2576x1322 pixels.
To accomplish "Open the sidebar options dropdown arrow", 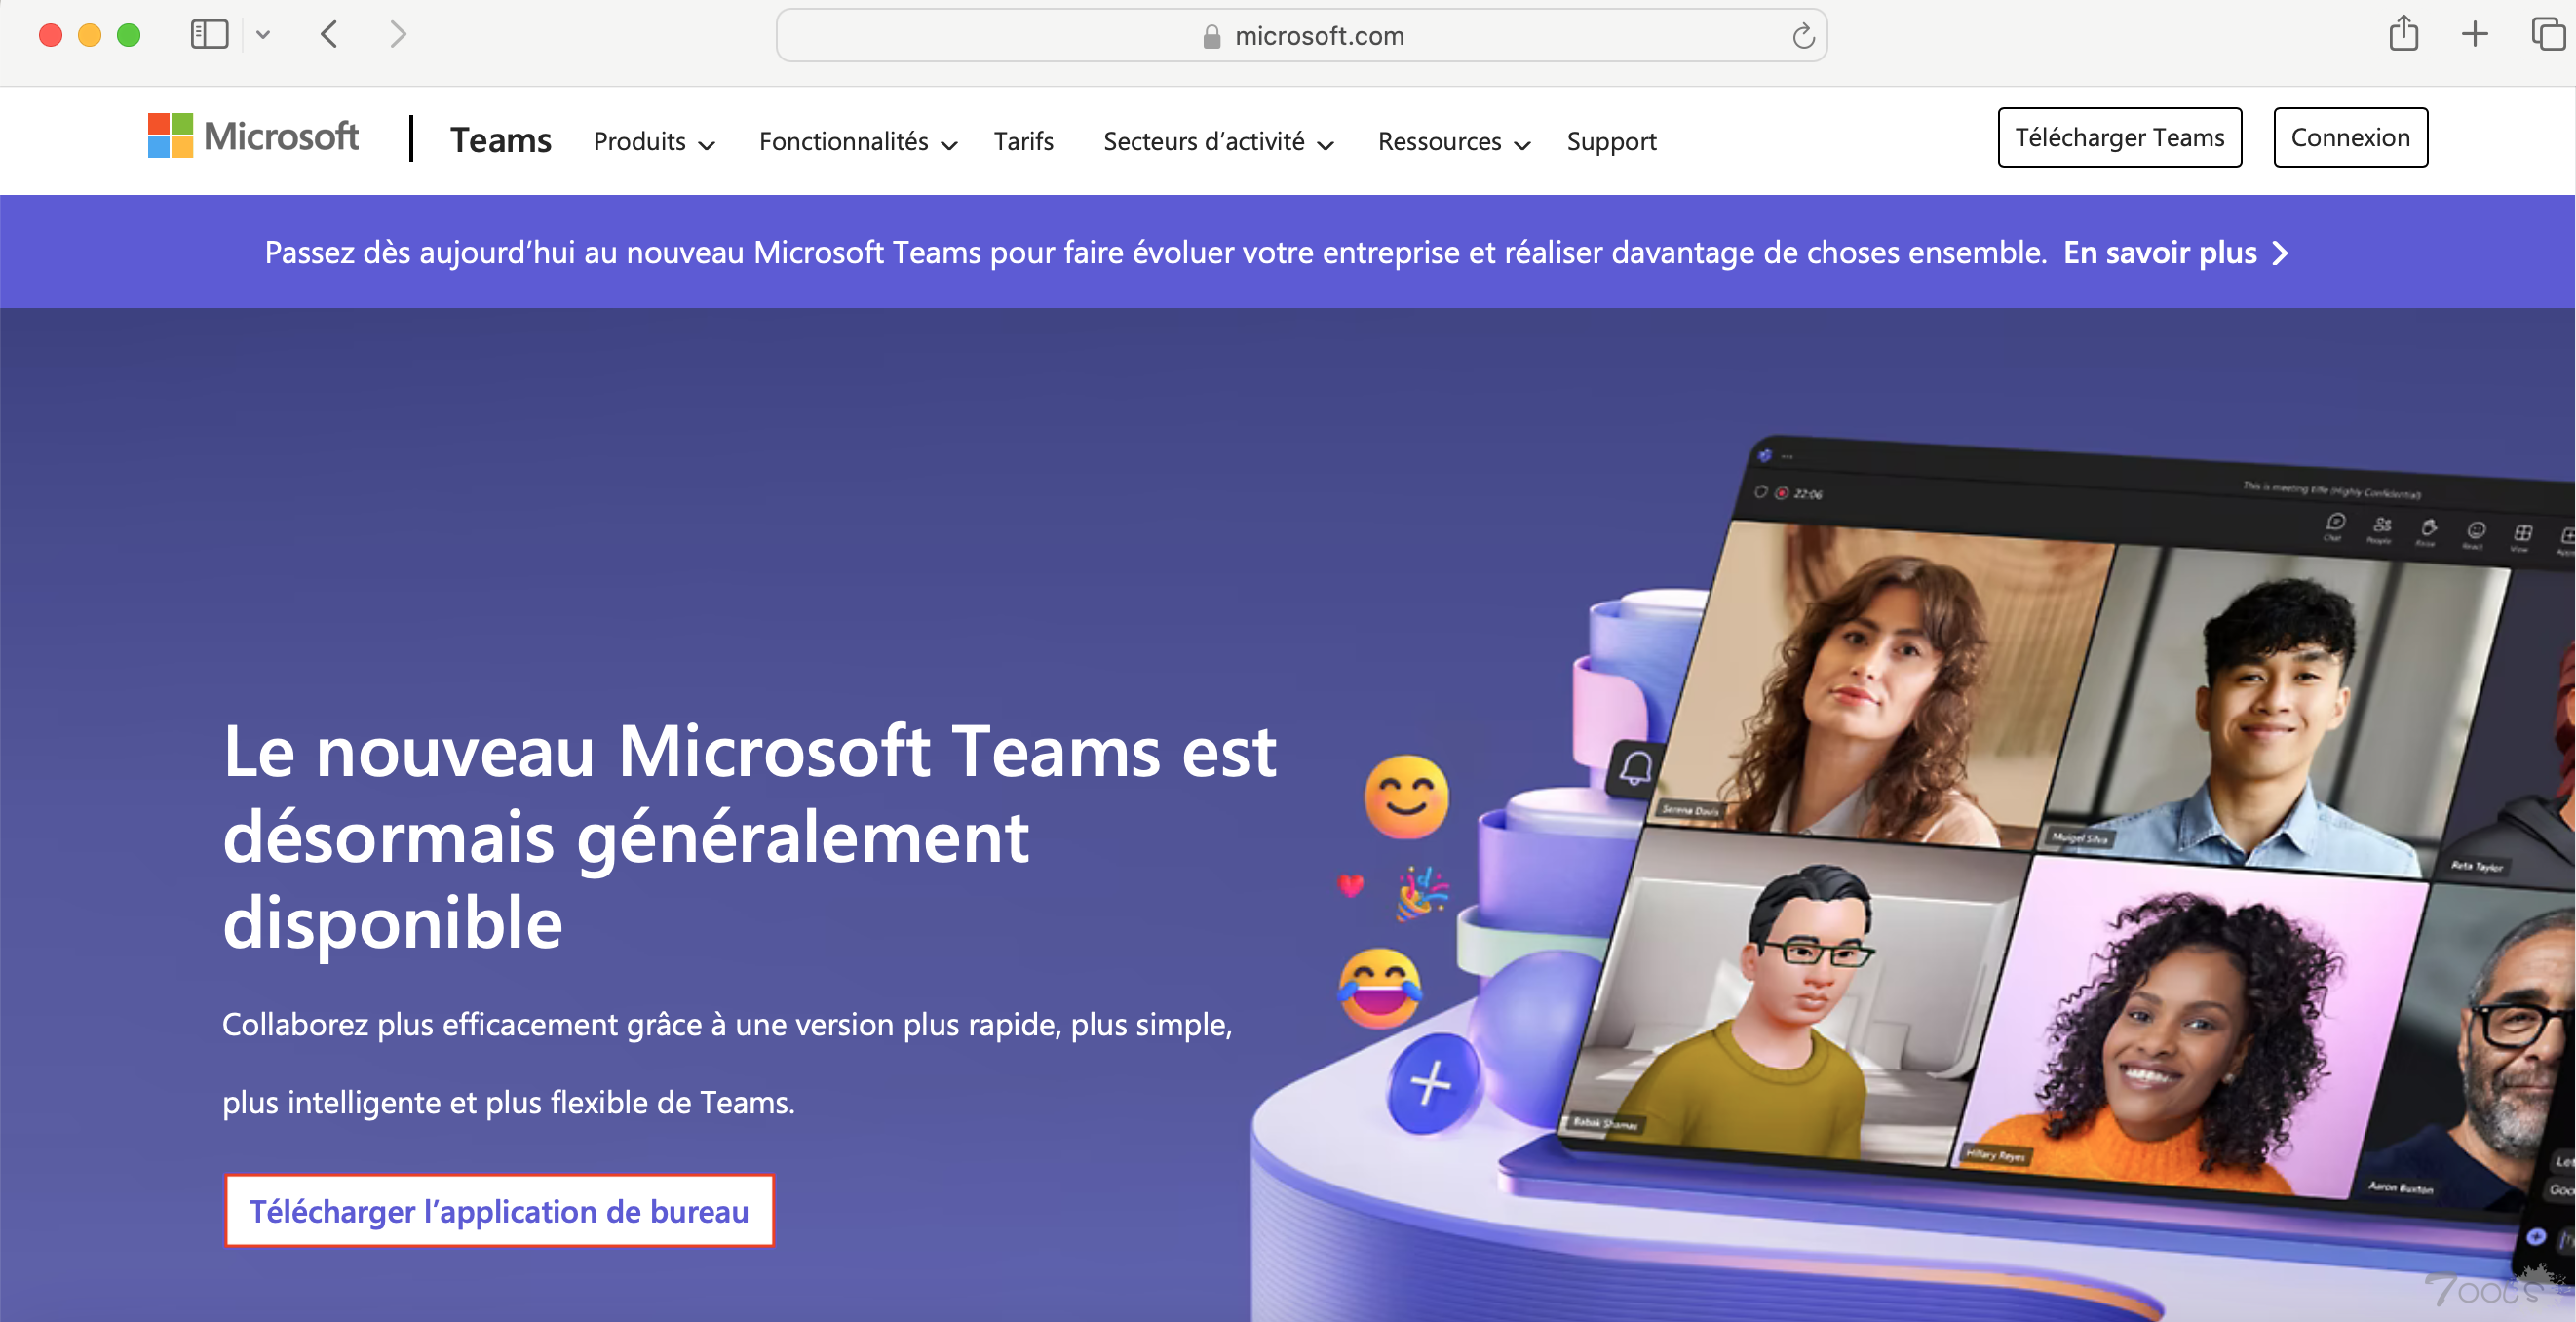I will 263,35.
